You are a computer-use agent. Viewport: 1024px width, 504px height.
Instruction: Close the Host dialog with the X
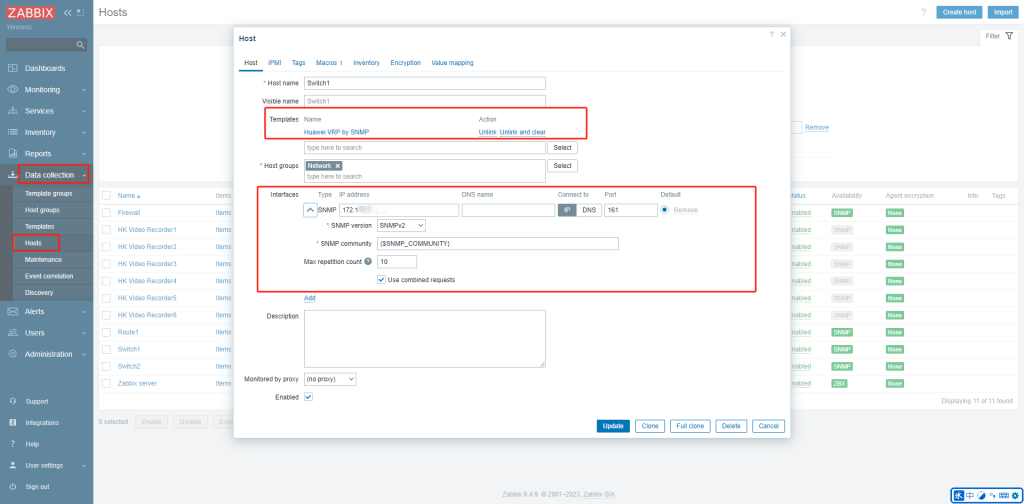tap(783, 34)
